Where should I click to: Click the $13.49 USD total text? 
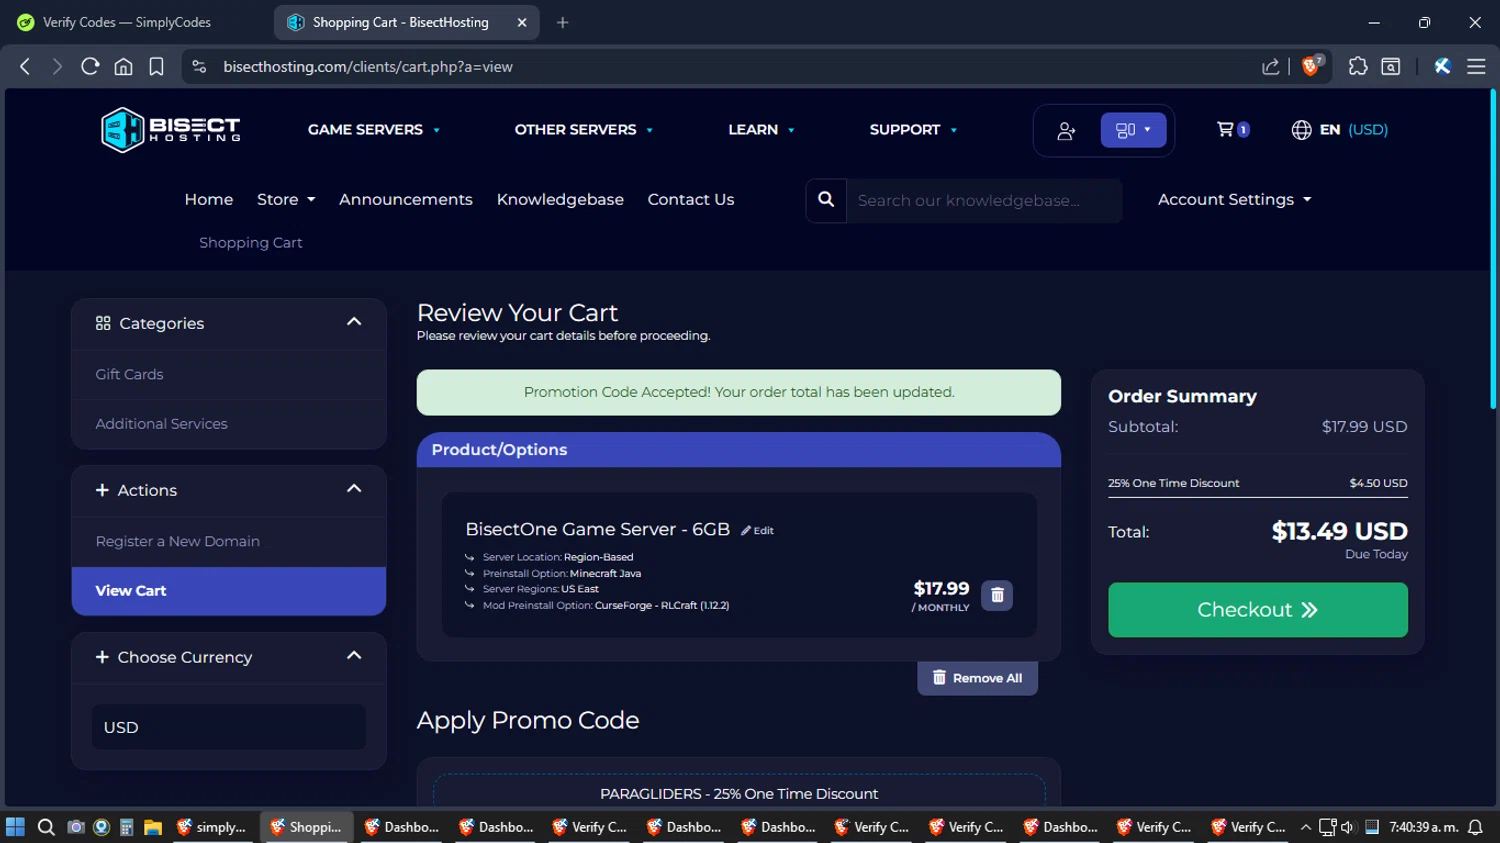(x=1339, y=531)
